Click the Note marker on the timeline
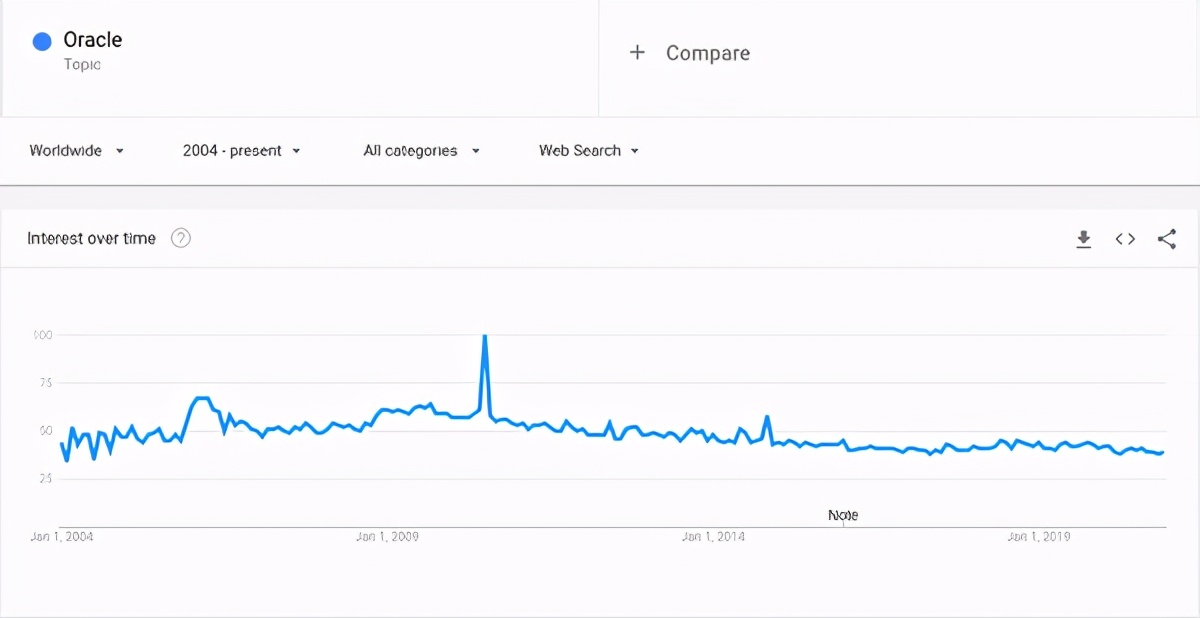Image resolution: width=1200 pixels, height=618 pixels. tap(843, 516)
